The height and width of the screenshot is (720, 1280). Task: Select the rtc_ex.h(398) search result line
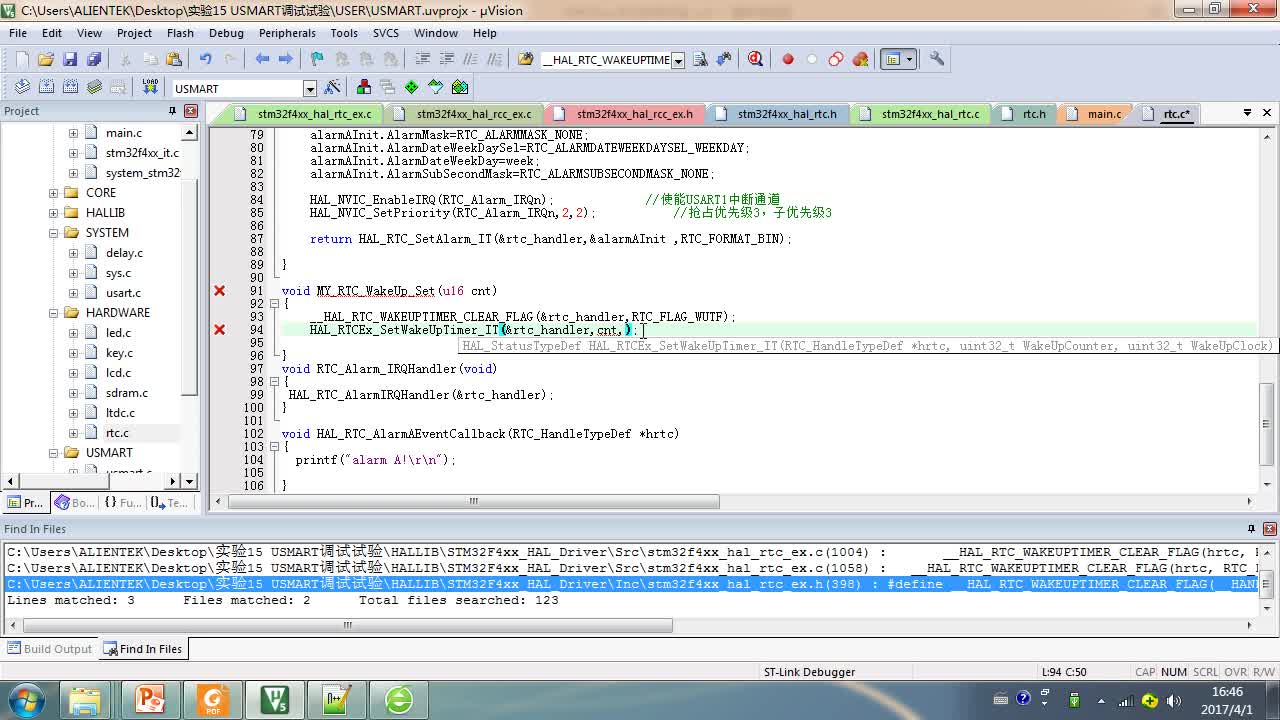(631, 584)
